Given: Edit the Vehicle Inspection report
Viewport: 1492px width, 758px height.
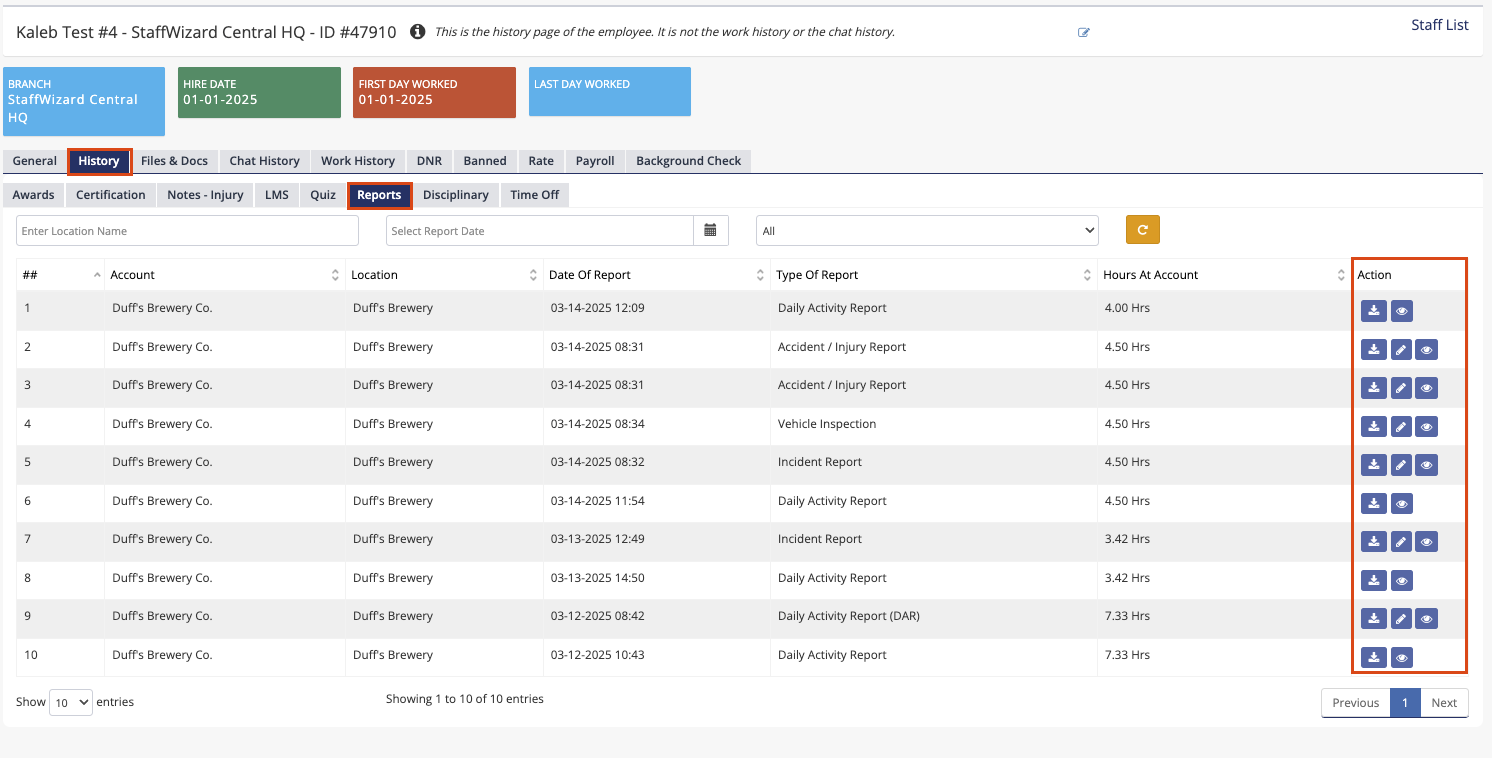Looking at the screenshot, I should (1401, 427).
